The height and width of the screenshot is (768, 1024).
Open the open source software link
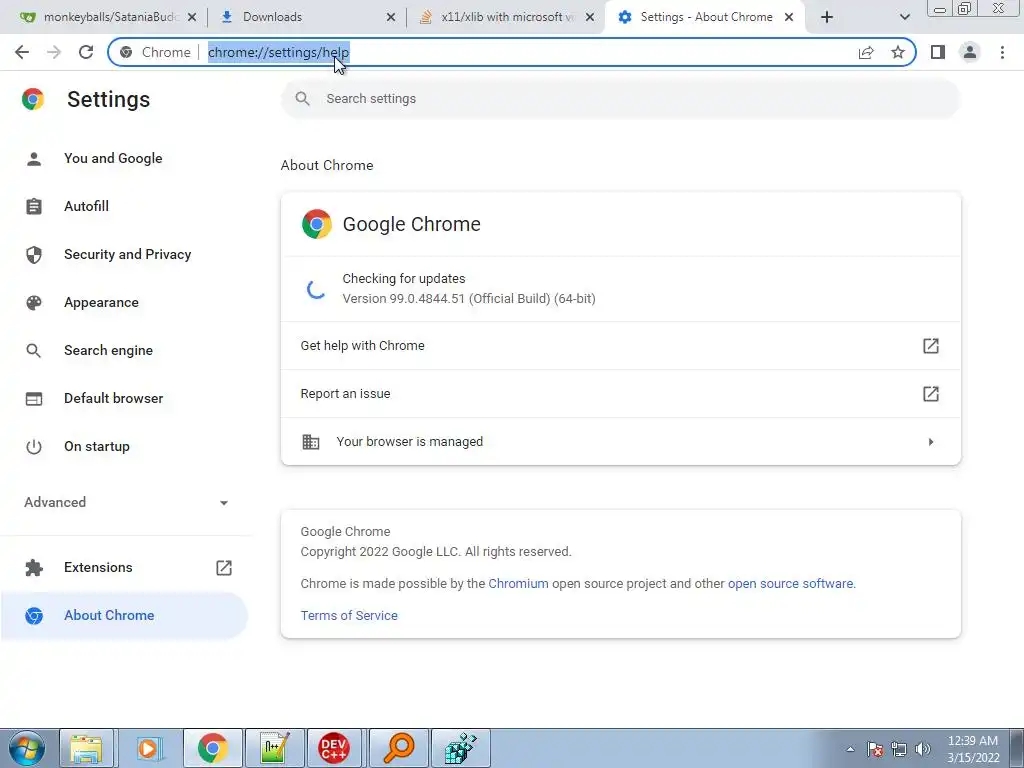pyautogui.click(x=790, y=584)
